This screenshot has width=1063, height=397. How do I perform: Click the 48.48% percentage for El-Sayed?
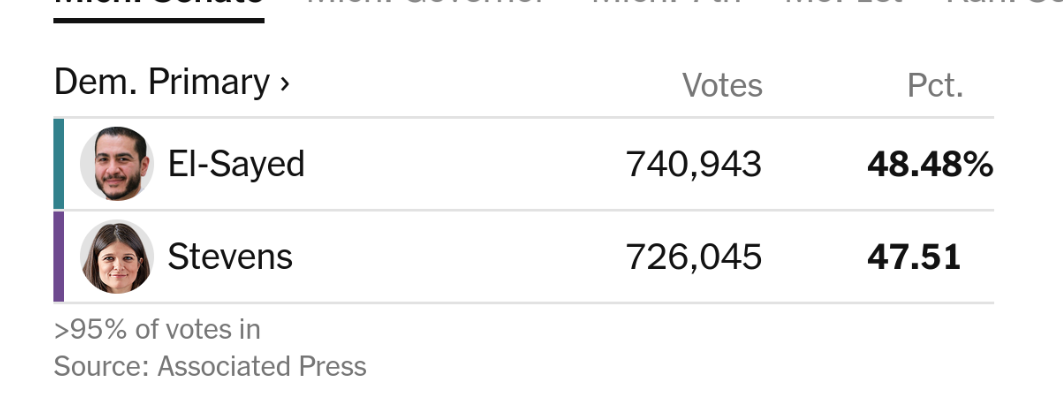(x=930, y=165)
